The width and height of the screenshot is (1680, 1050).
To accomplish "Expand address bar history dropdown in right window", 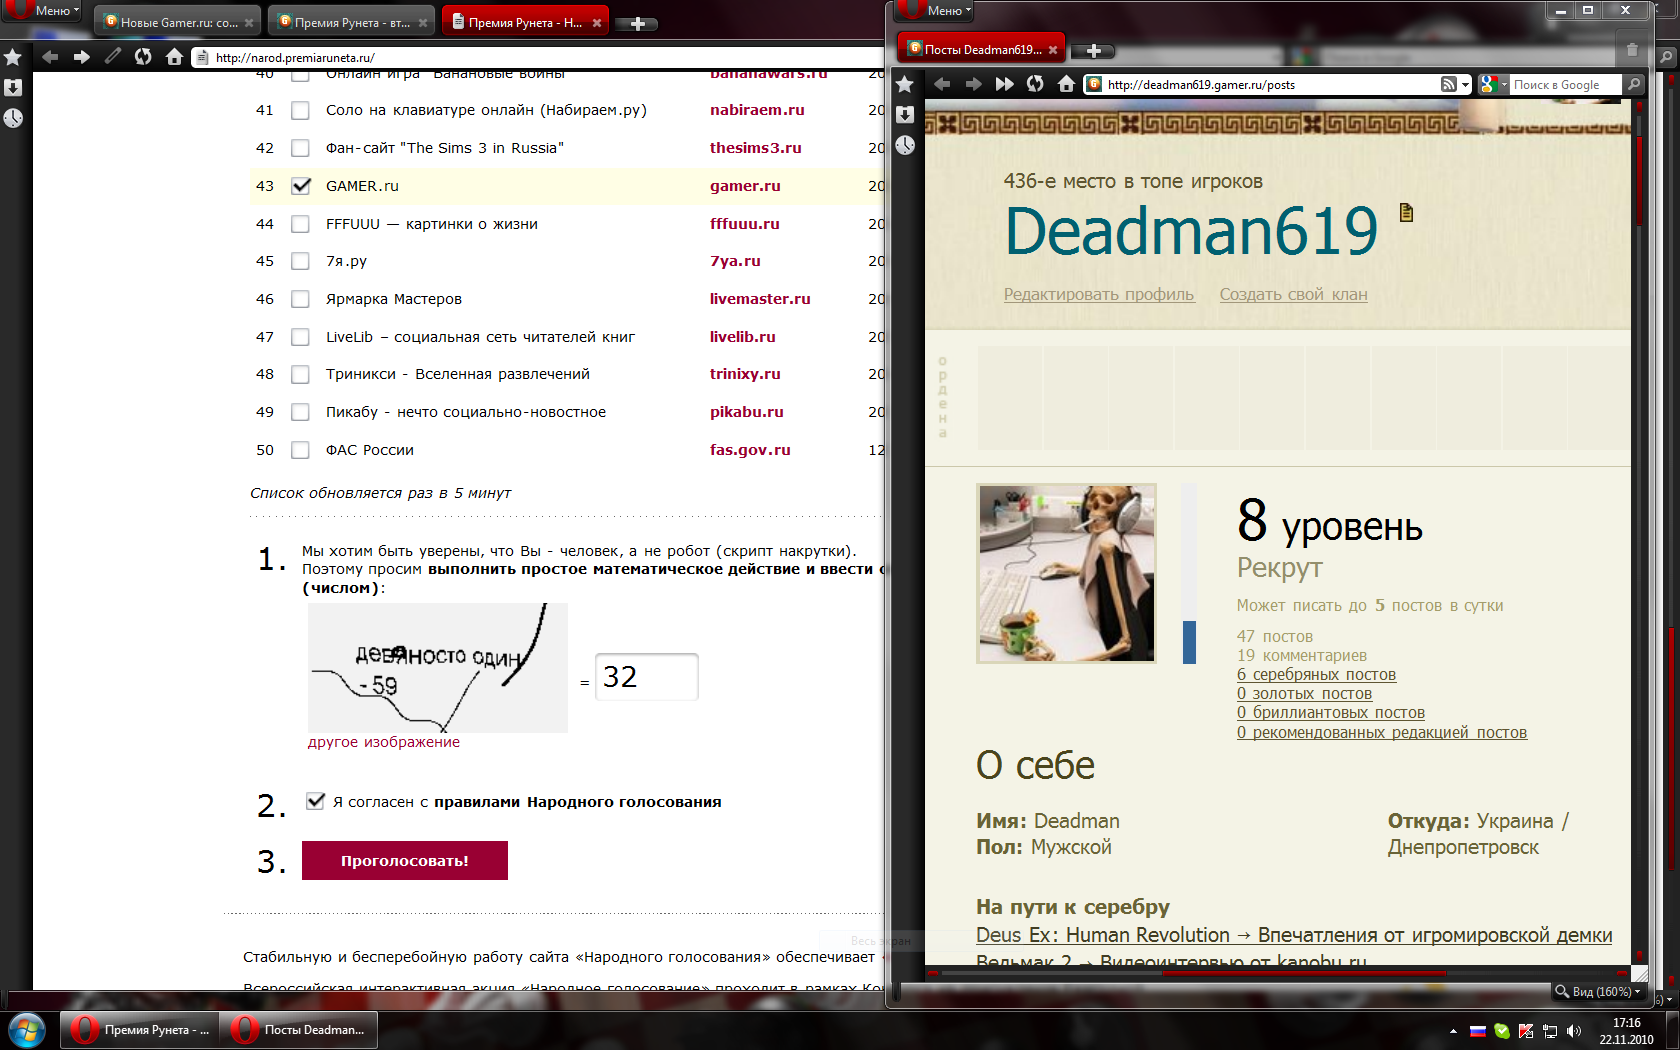I will coord(1466,85).
